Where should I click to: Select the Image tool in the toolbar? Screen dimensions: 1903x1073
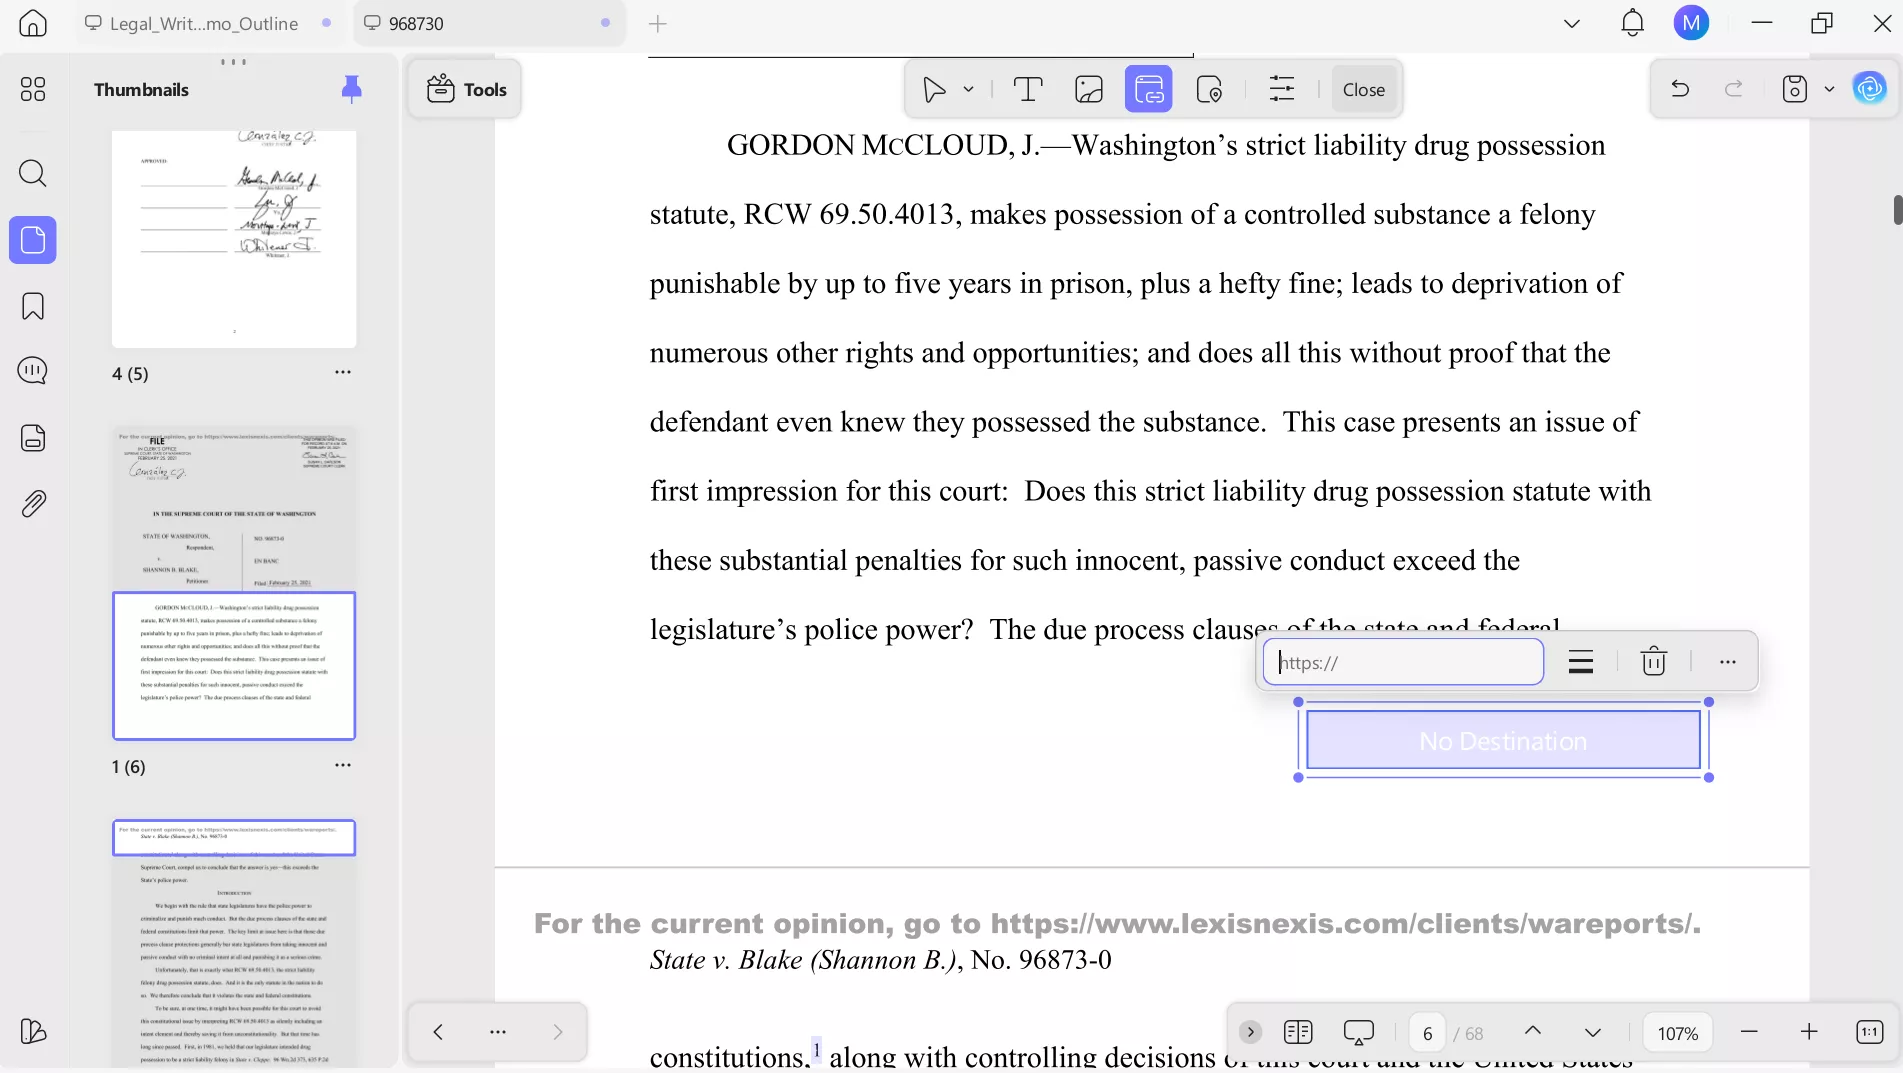click(1088, 89)
